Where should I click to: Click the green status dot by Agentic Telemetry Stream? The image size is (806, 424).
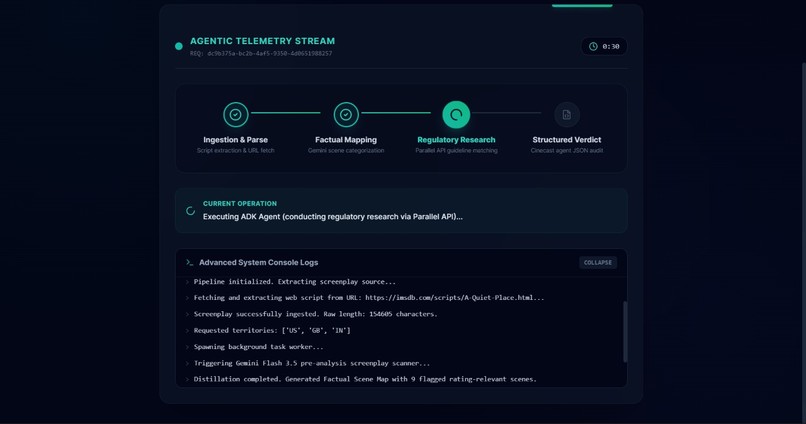pos(178,46)
